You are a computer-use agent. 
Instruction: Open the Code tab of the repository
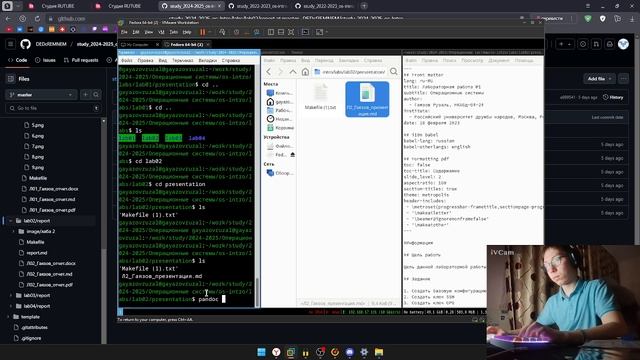tap(18, 60)
